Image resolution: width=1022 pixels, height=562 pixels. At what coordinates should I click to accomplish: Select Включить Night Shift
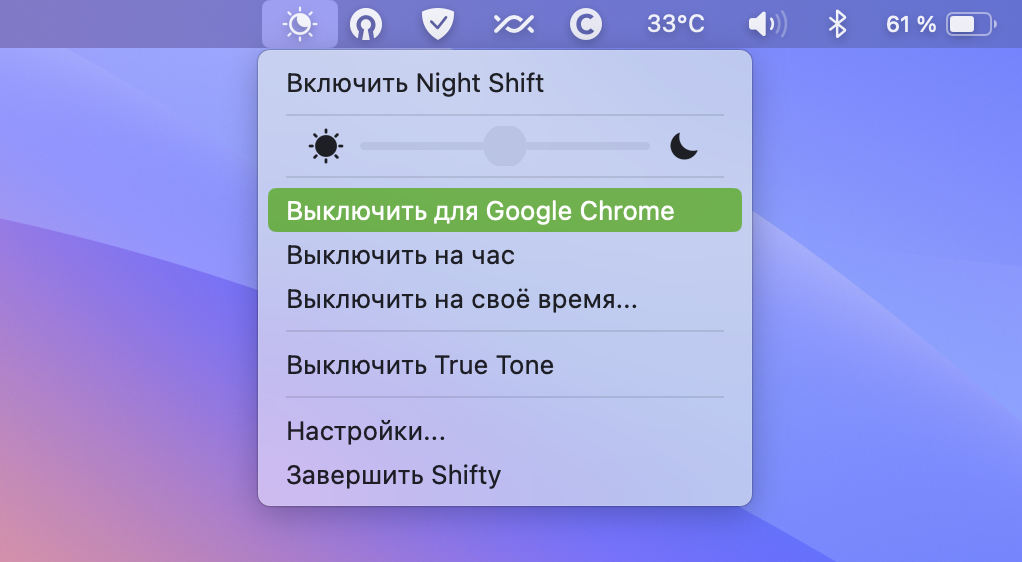(505, 83)
